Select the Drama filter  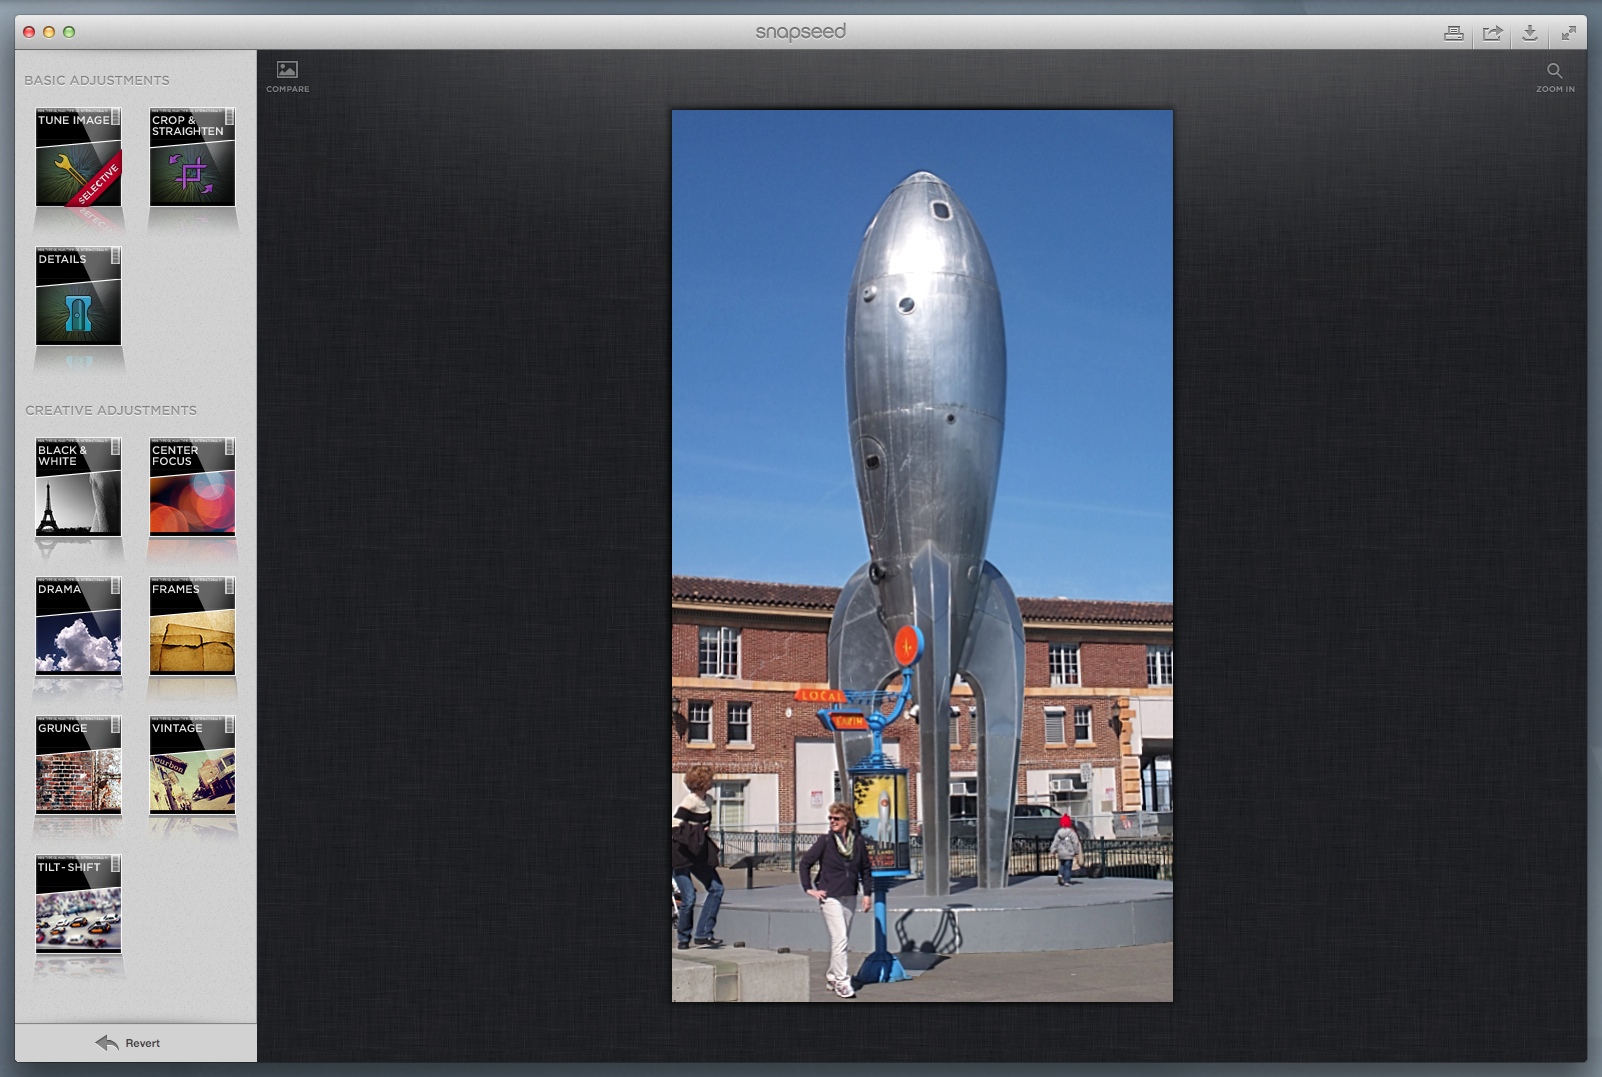point(78,626)
